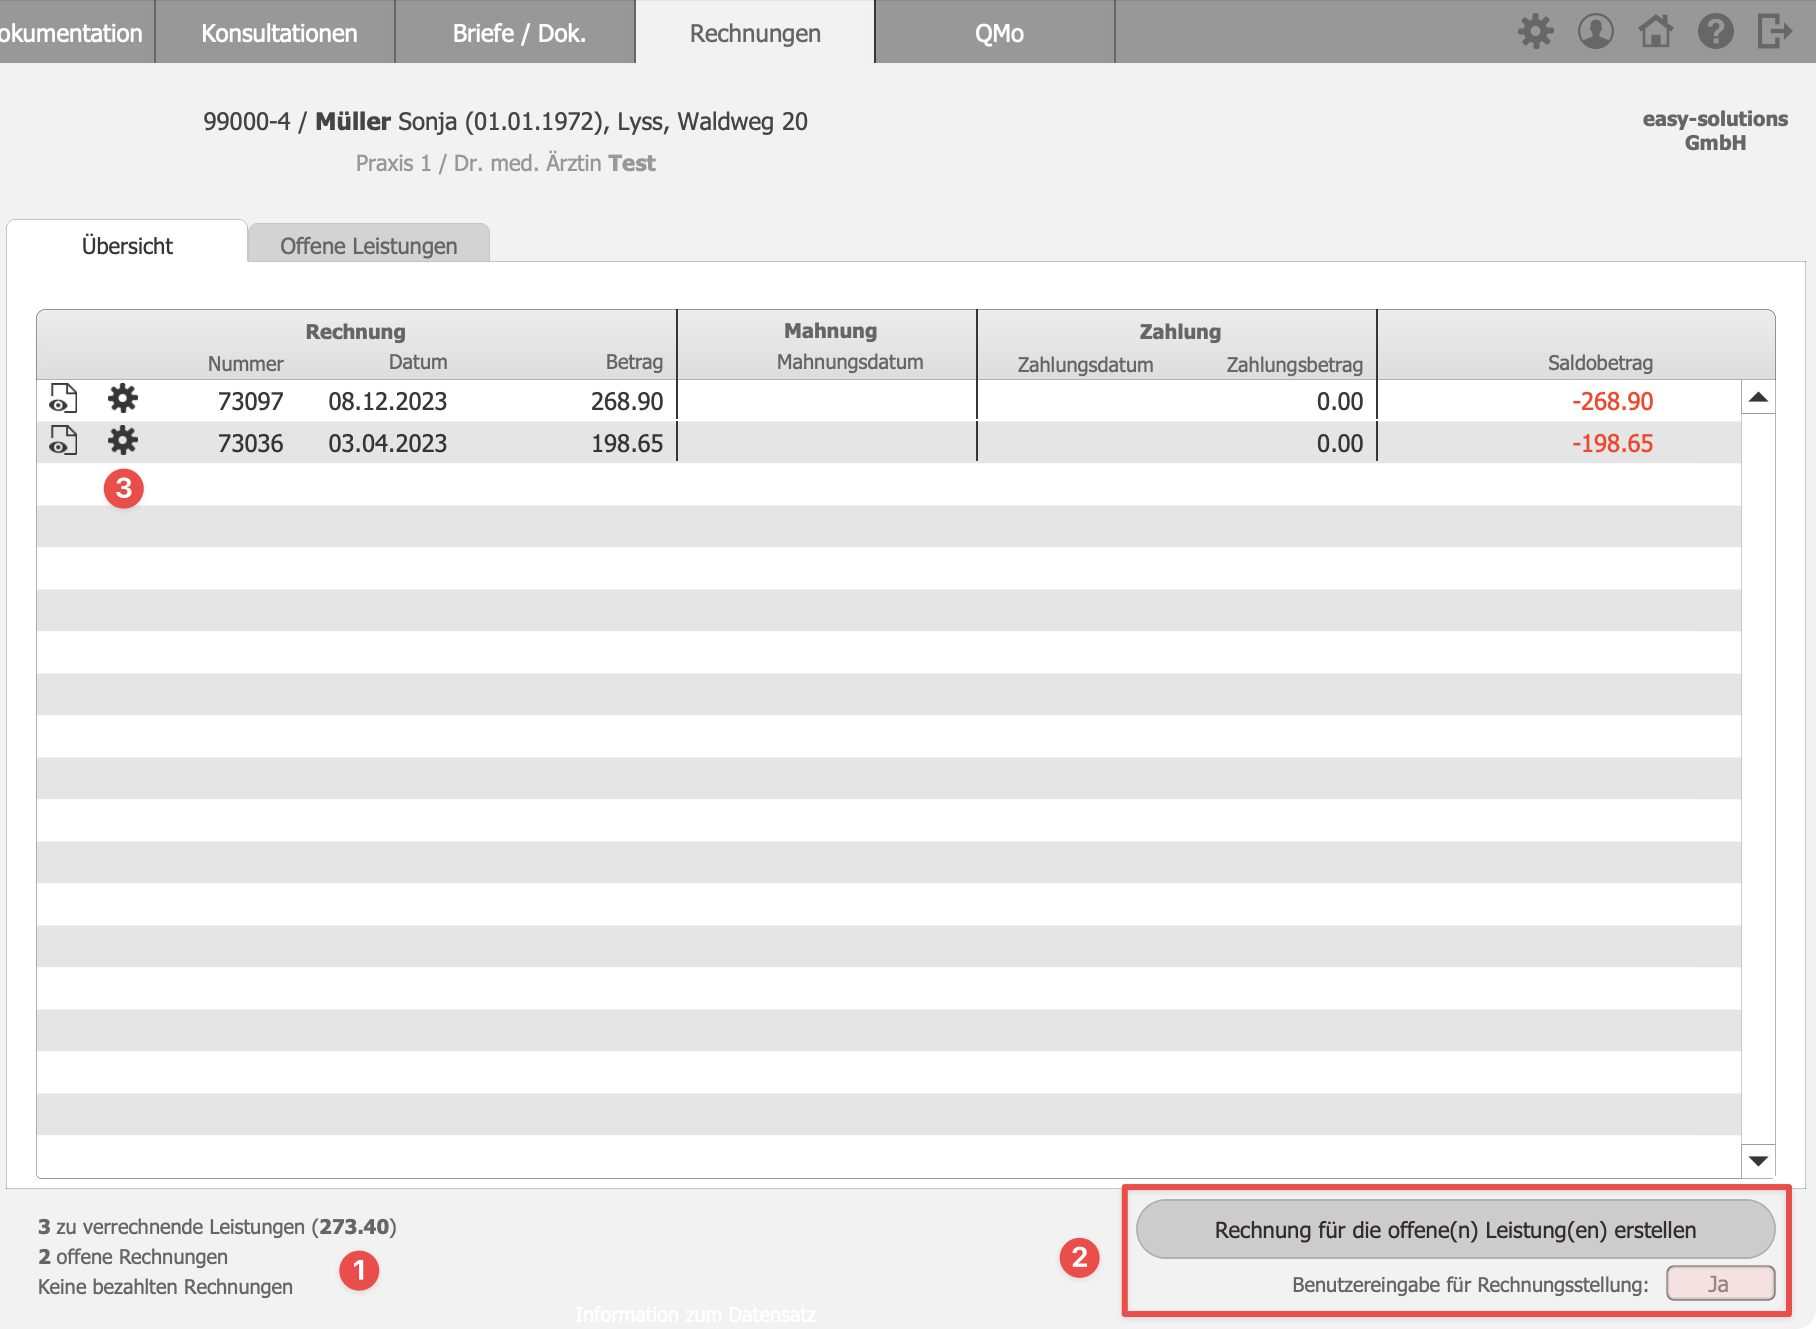Click '3 zu verrechnende Leistungen' summary
This screenshot has width=1816, height=1329.
click(217, 1226)
